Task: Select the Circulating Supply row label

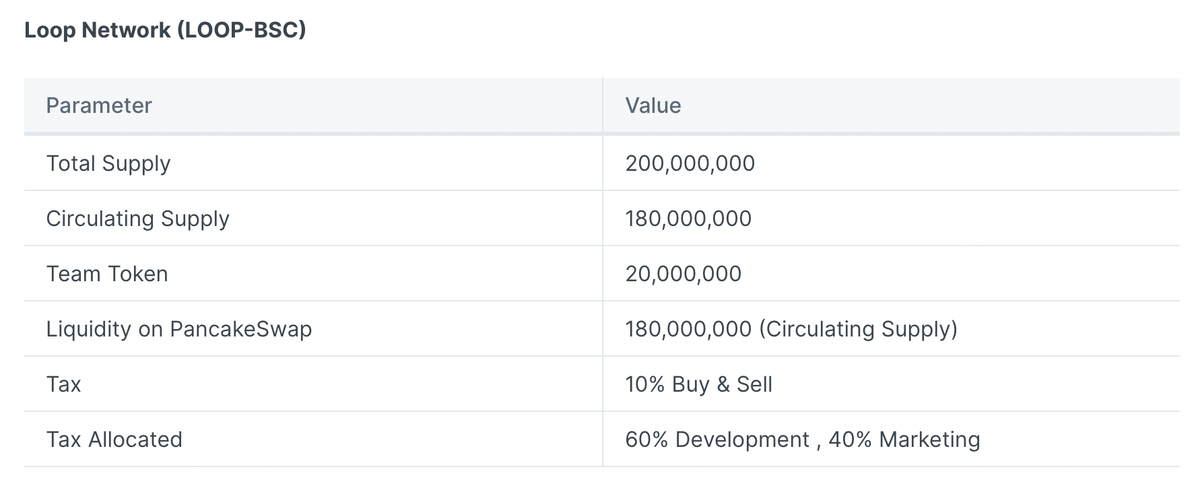Action: click(x=138, y=218)
